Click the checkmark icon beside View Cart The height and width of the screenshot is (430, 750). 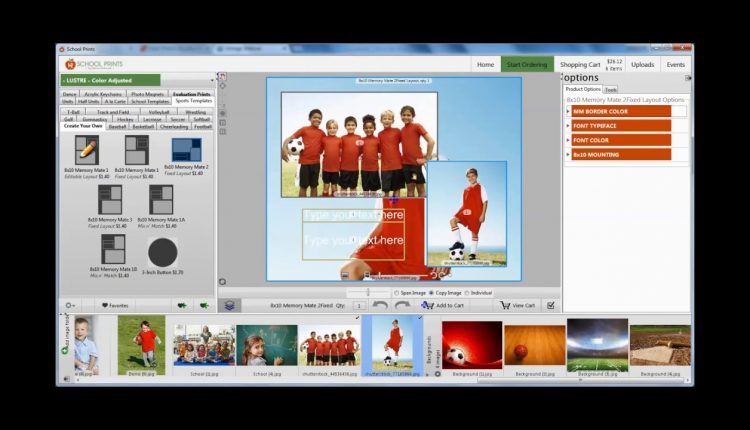551,305
